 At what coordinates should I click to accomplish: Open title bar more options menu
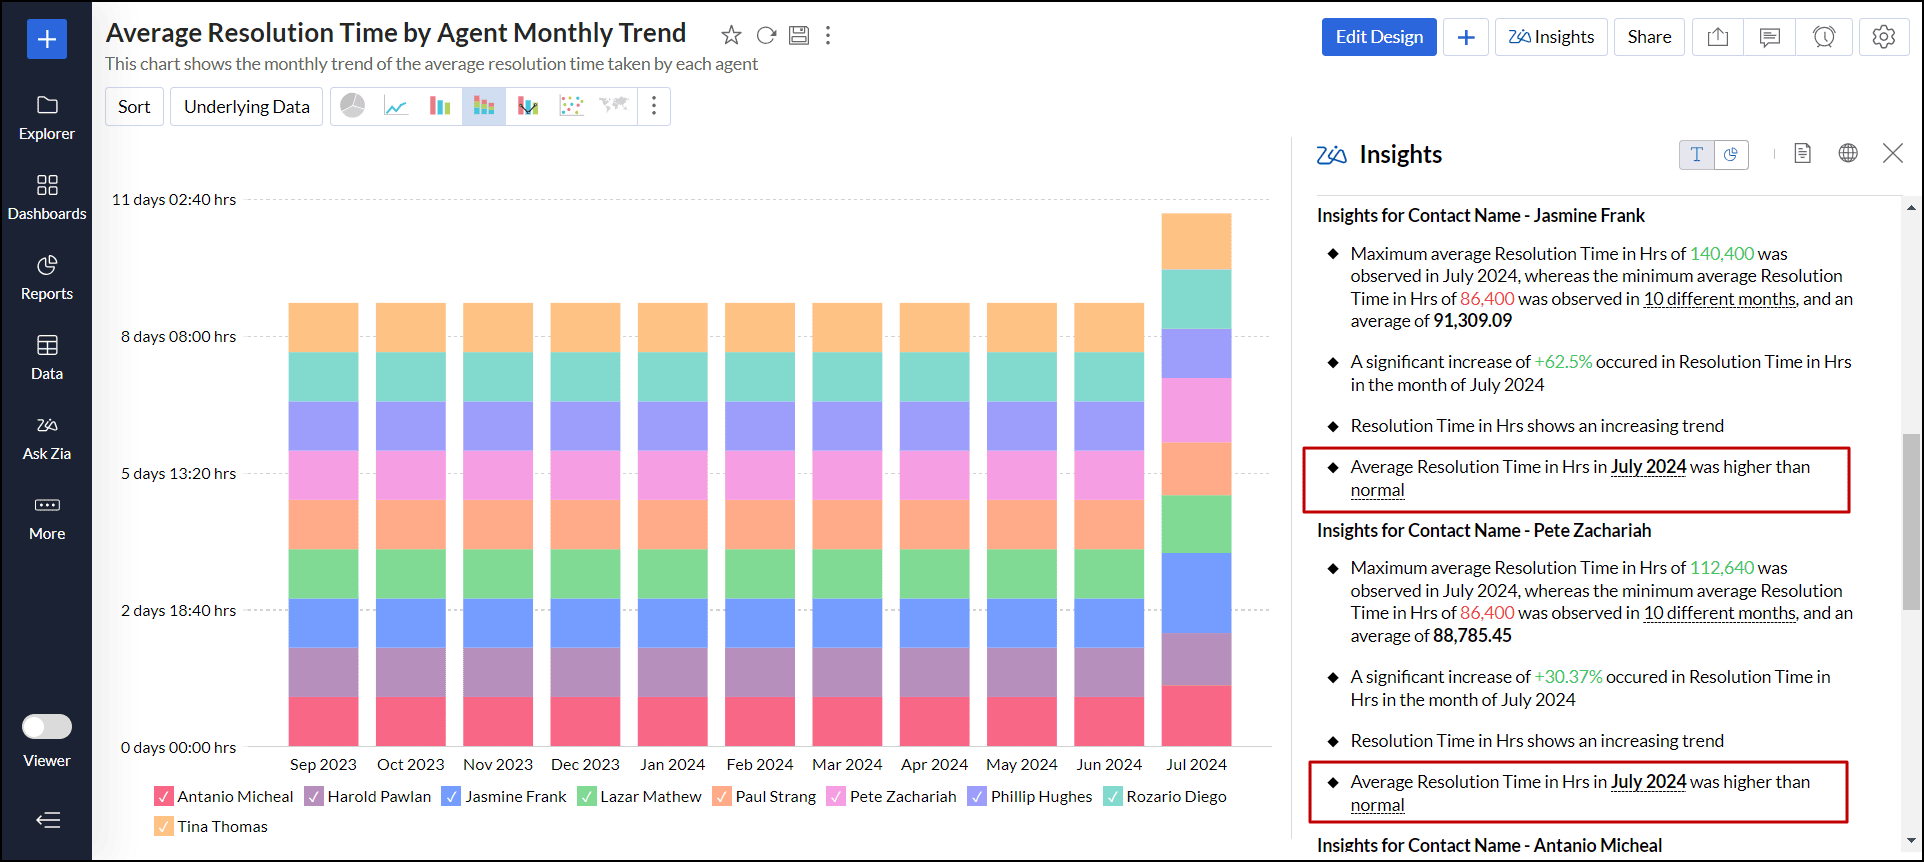click(828, 35)
